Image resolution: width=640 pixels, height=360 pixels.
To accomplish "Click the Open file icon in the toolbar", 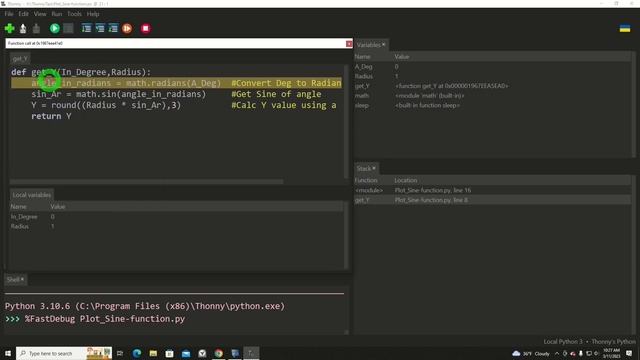I will 23,29.
